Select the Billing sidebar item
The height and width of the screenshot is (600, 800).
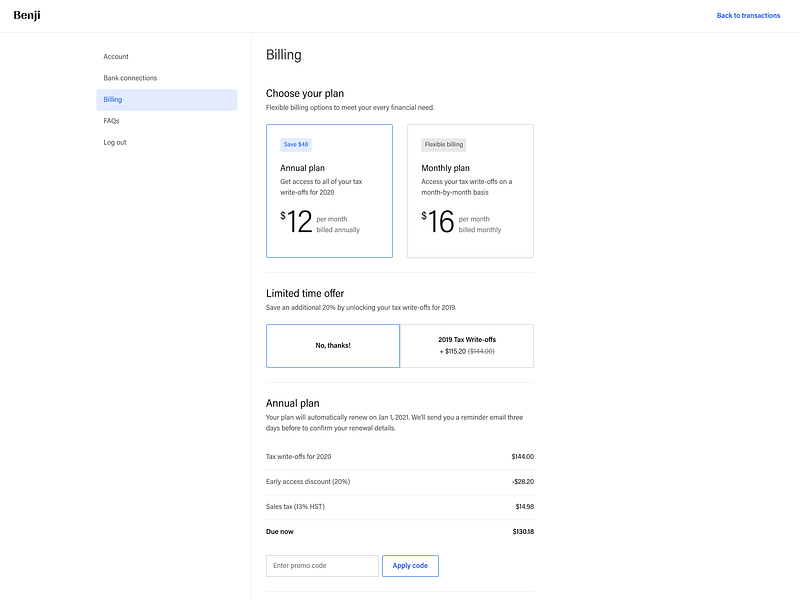point(167,100)
